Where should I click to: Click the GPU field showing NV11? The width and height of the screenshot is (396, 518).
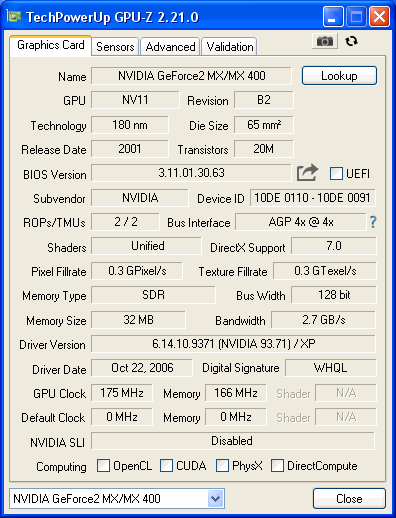click(135, 100)
